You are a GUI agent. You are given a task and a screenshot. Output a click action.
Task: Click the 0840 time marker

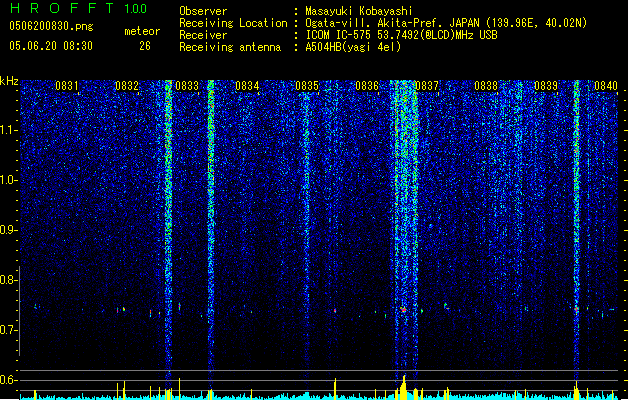tap(606, 86)
